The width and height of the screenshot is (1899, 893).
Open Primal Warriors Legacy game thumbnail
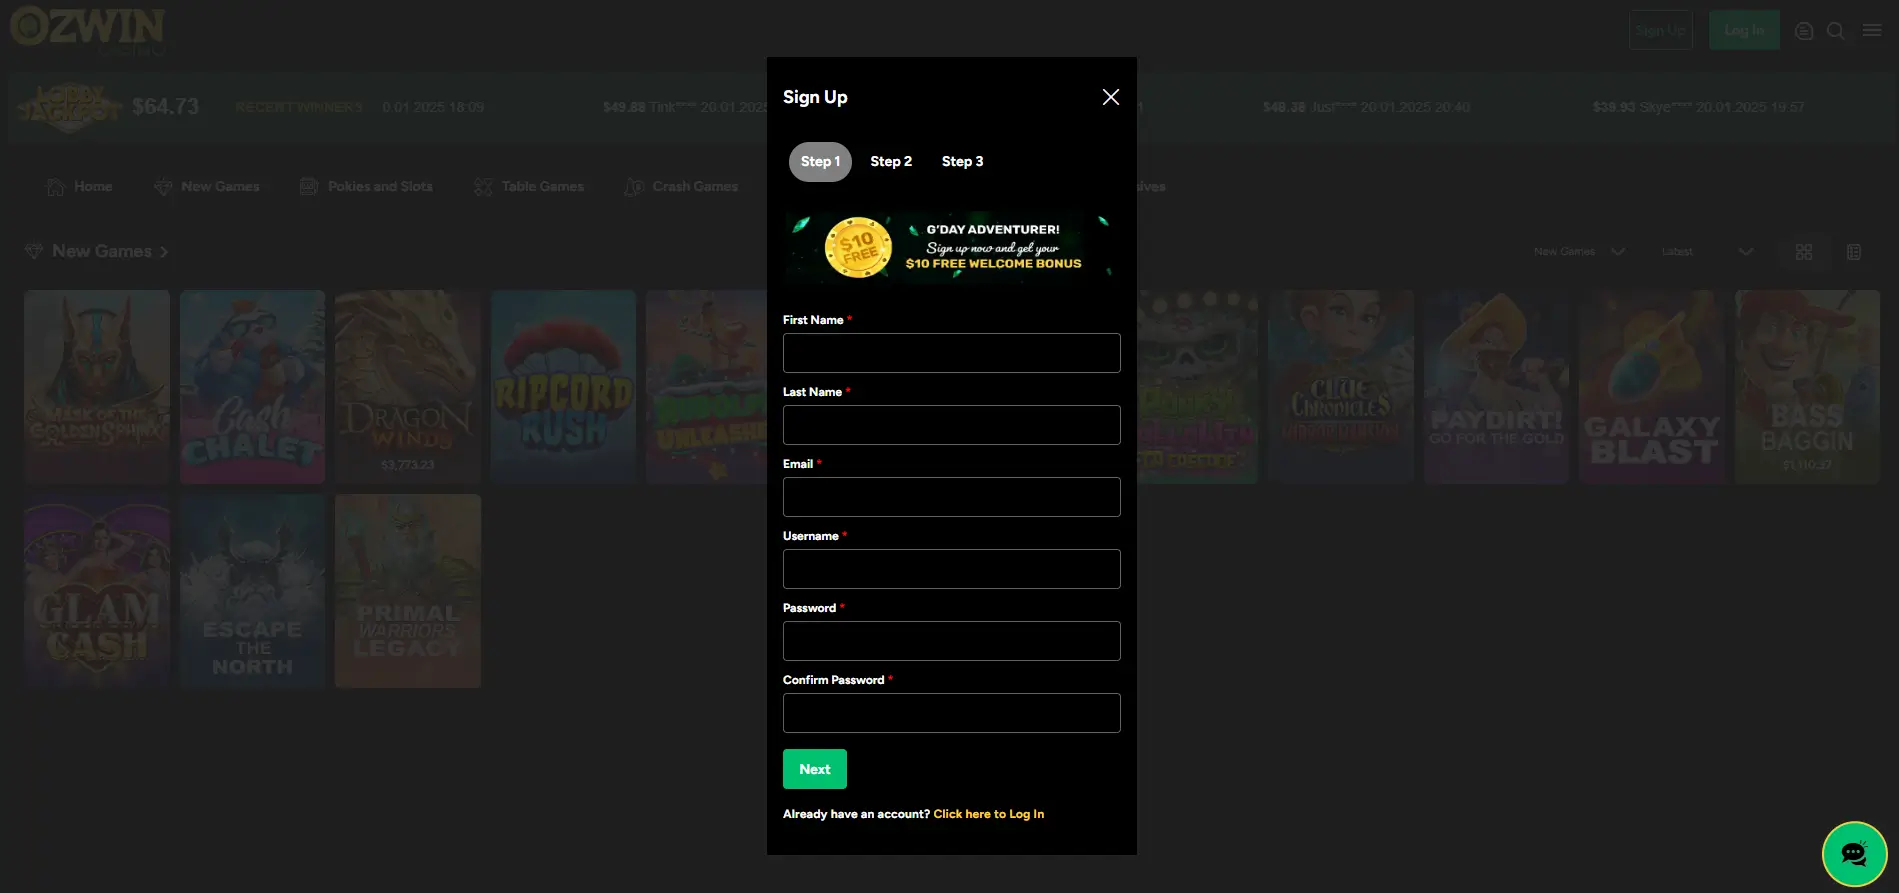[x=408, y=591]
